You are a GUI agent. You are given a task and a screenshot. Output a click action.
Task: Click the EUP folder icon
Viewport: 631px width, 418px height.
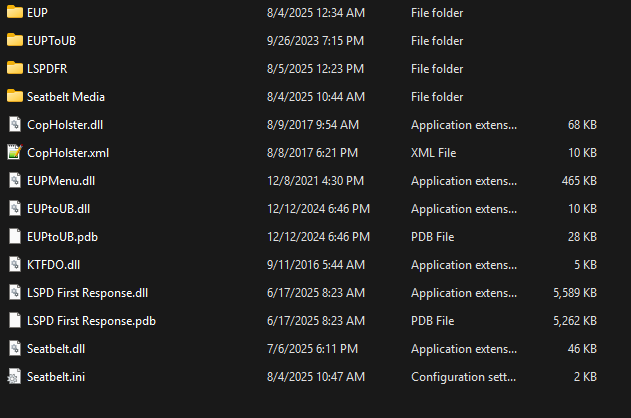14,13
